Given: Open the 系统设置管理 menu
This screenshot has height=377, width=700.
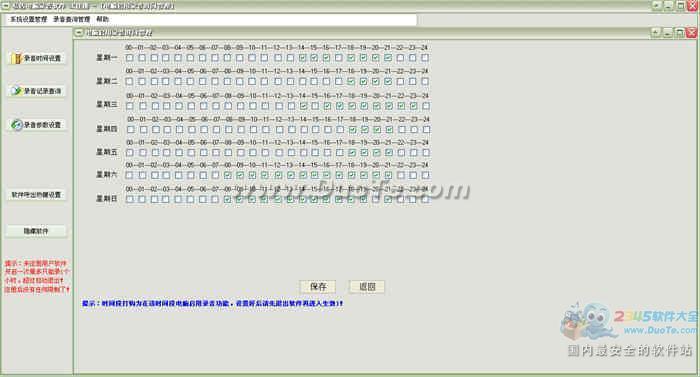Looking at the screenshot, I should point(29,19).
